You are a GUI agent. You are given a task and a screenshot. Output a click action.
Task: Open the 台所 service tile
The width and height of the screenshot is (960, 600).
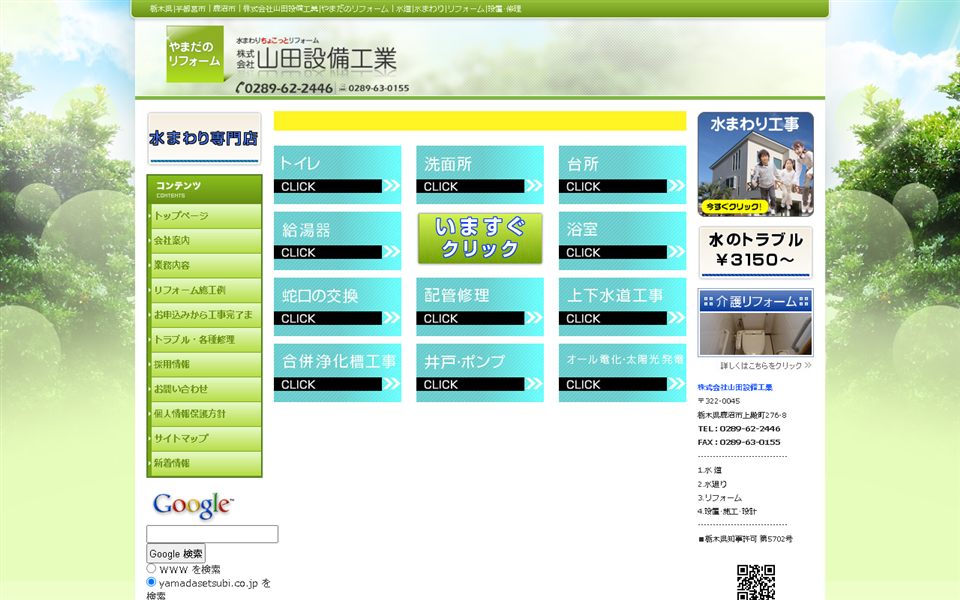(623, 174)
